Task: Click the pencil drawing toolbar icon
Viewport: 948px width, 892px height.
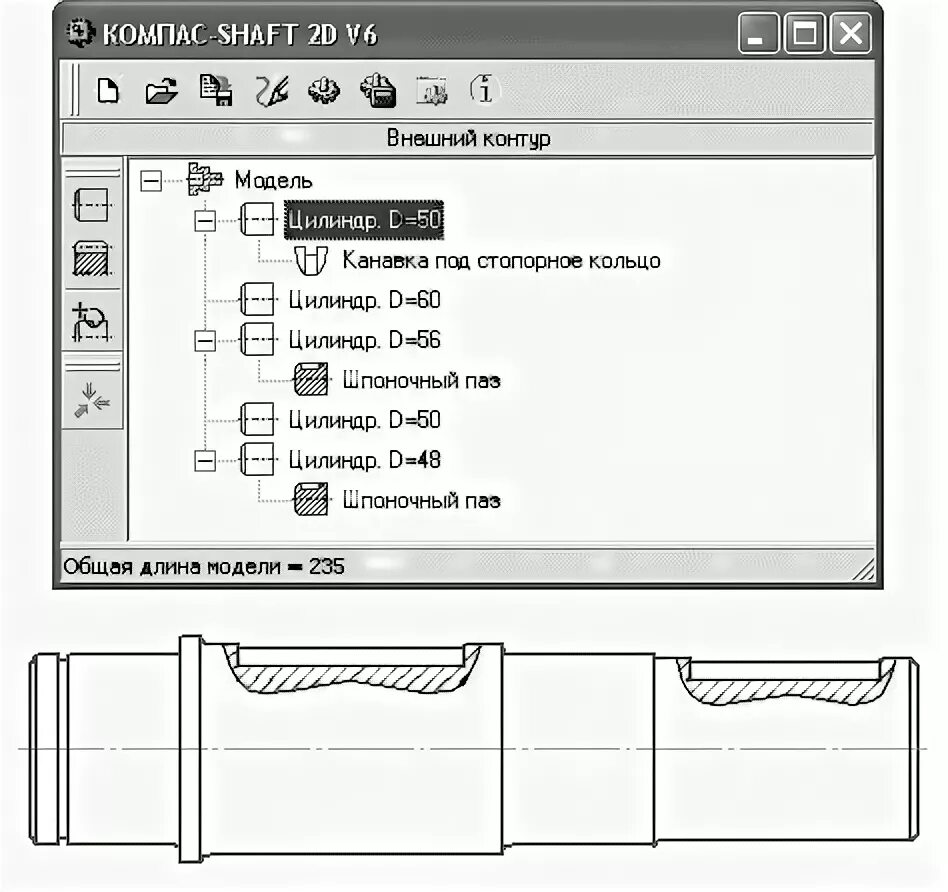Action: pyautogui.click(x=271, y=91)
